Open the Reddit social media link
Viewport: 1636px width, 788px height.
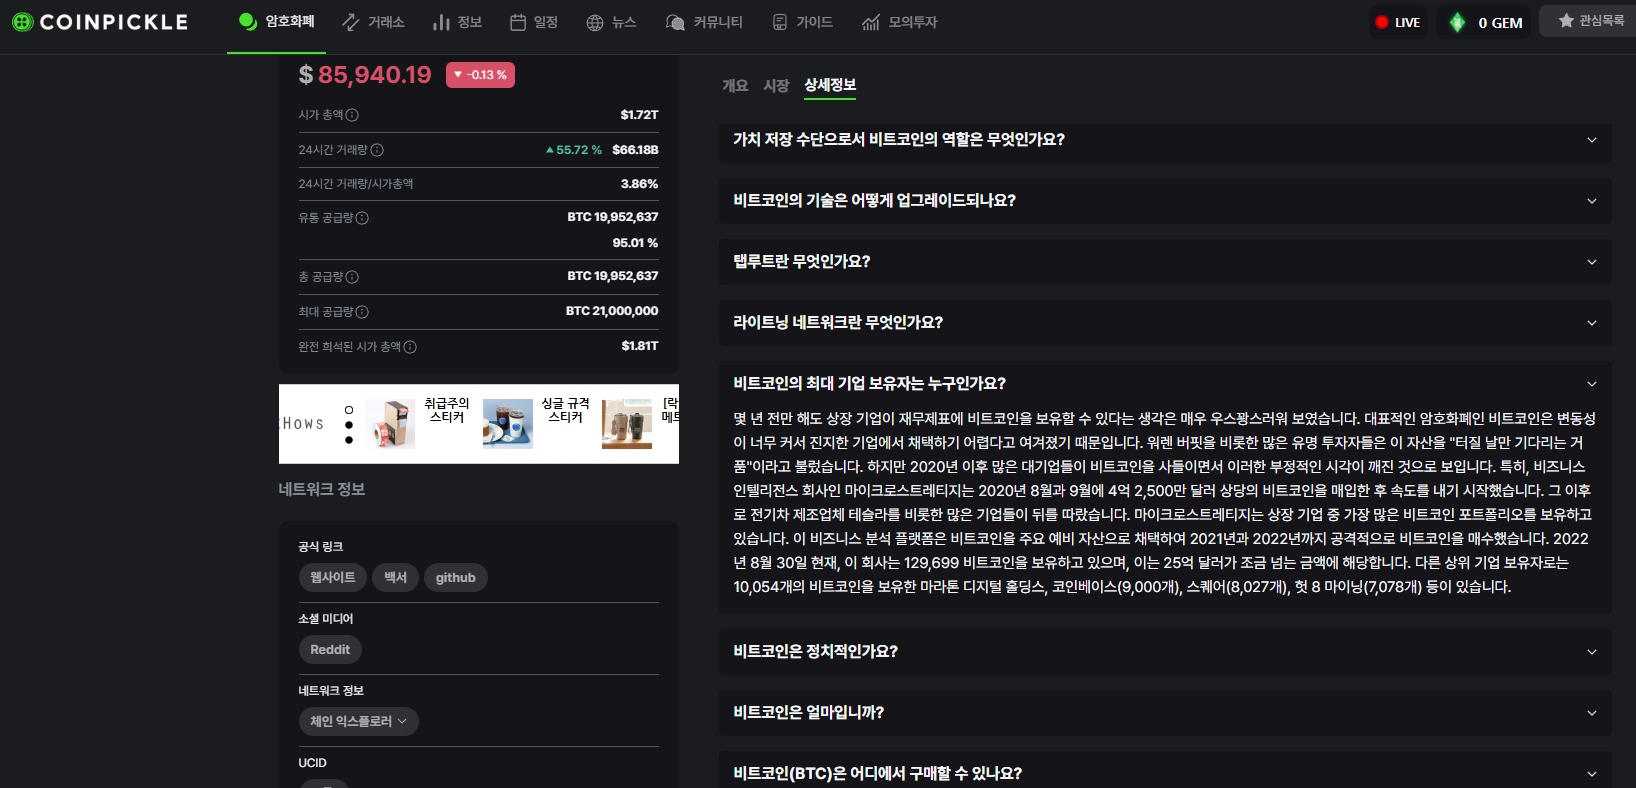(330, 649)
